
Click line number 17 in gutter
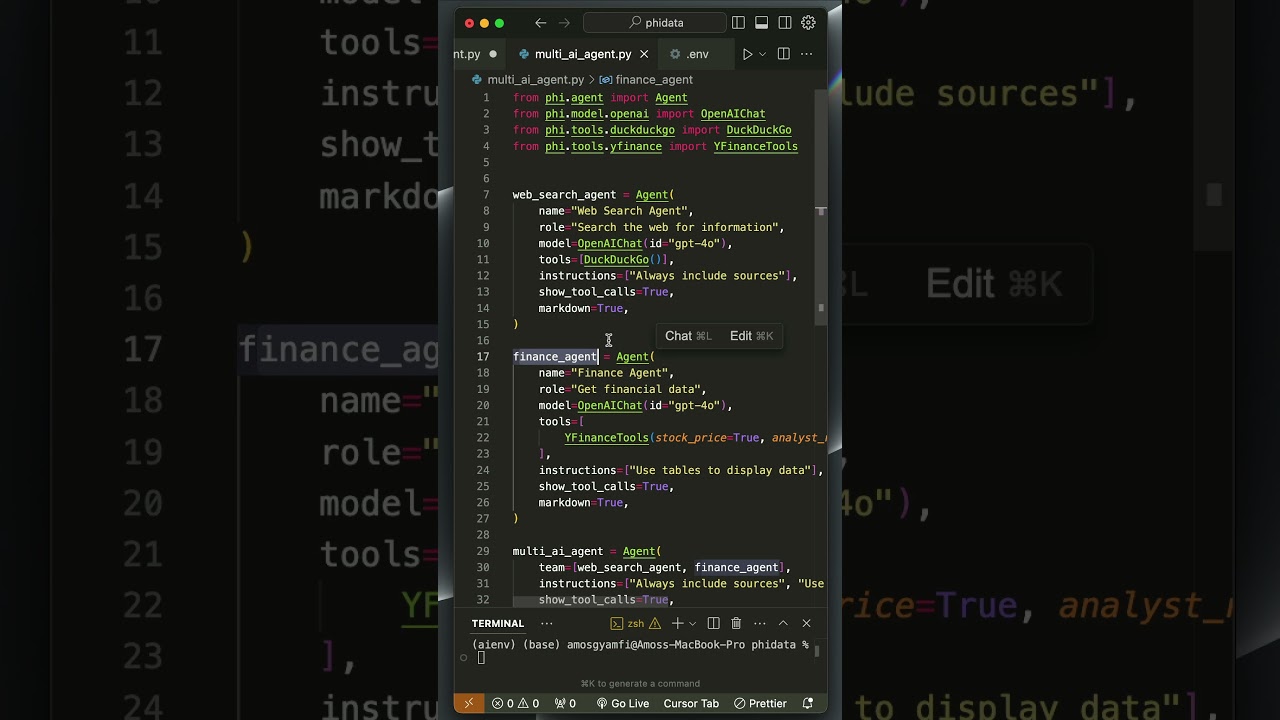pyautogui.click(x=484, y=357)
